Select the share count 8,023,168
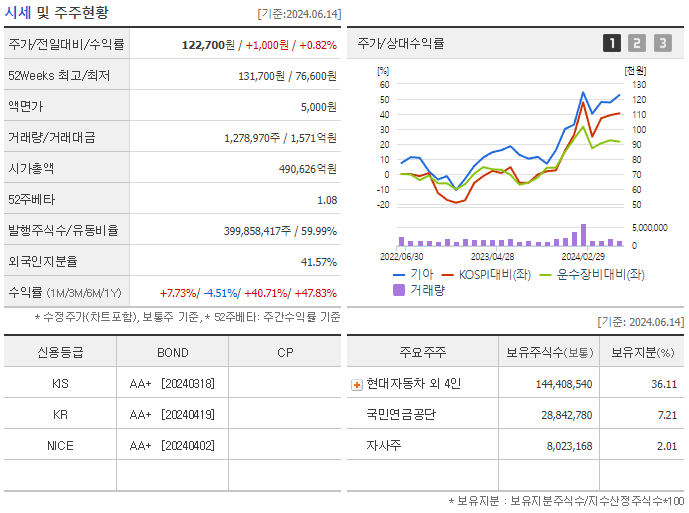 (x=569, y=447)
